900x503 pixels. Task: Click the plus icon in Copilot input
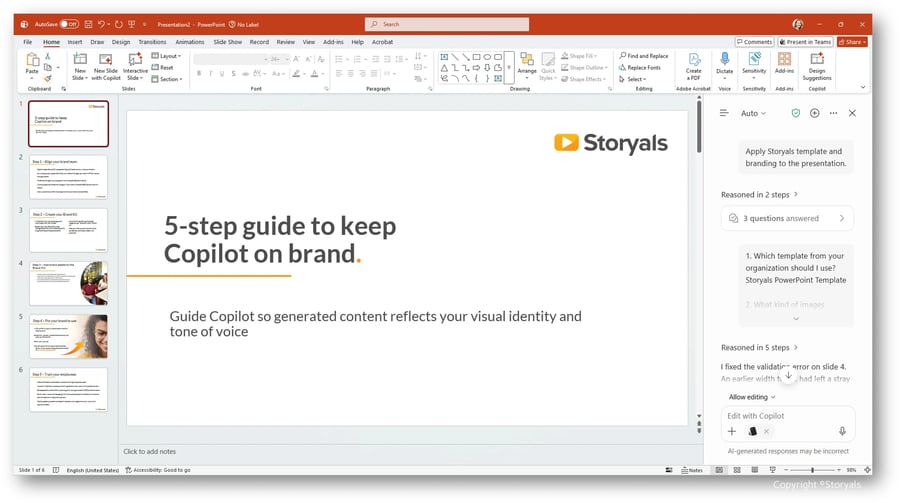tap(731, 431)
